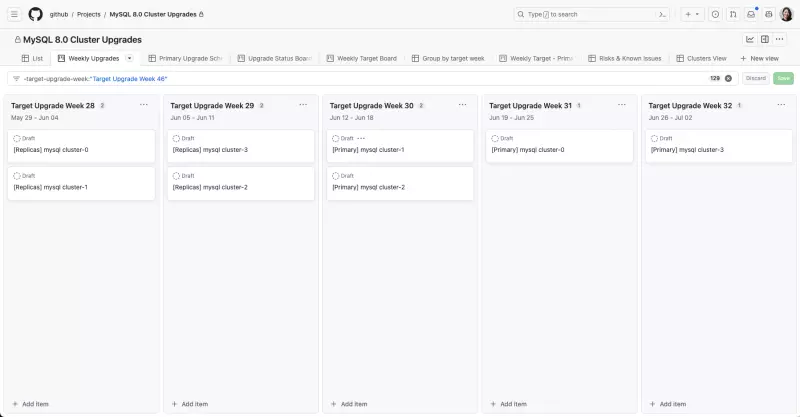Viewport: 800px width, 417px height.
Task: Open [Replicas] mysql cluster-3 card
Action: point(241,146)
